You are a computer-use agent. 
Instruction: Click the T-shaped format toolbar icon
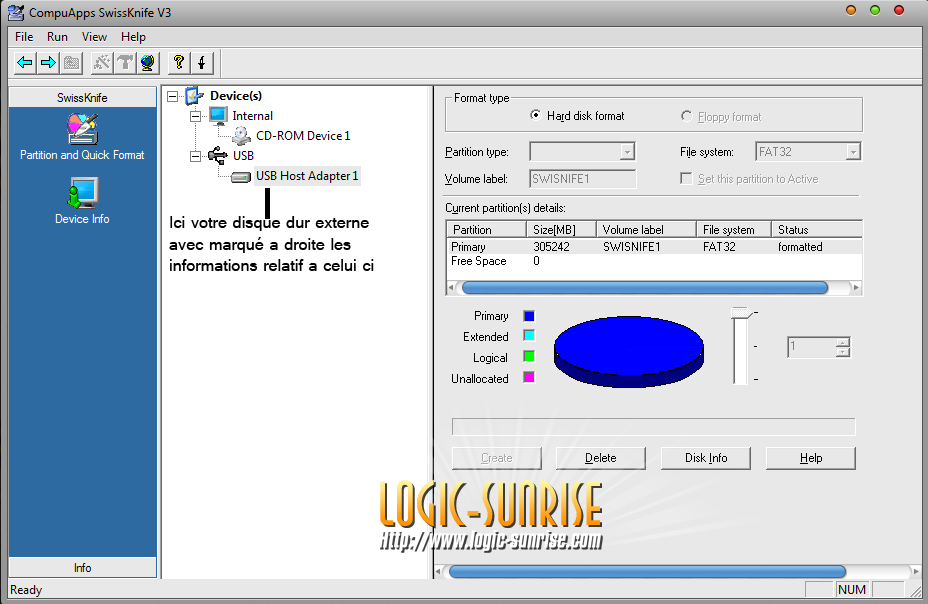click(125, 62)
